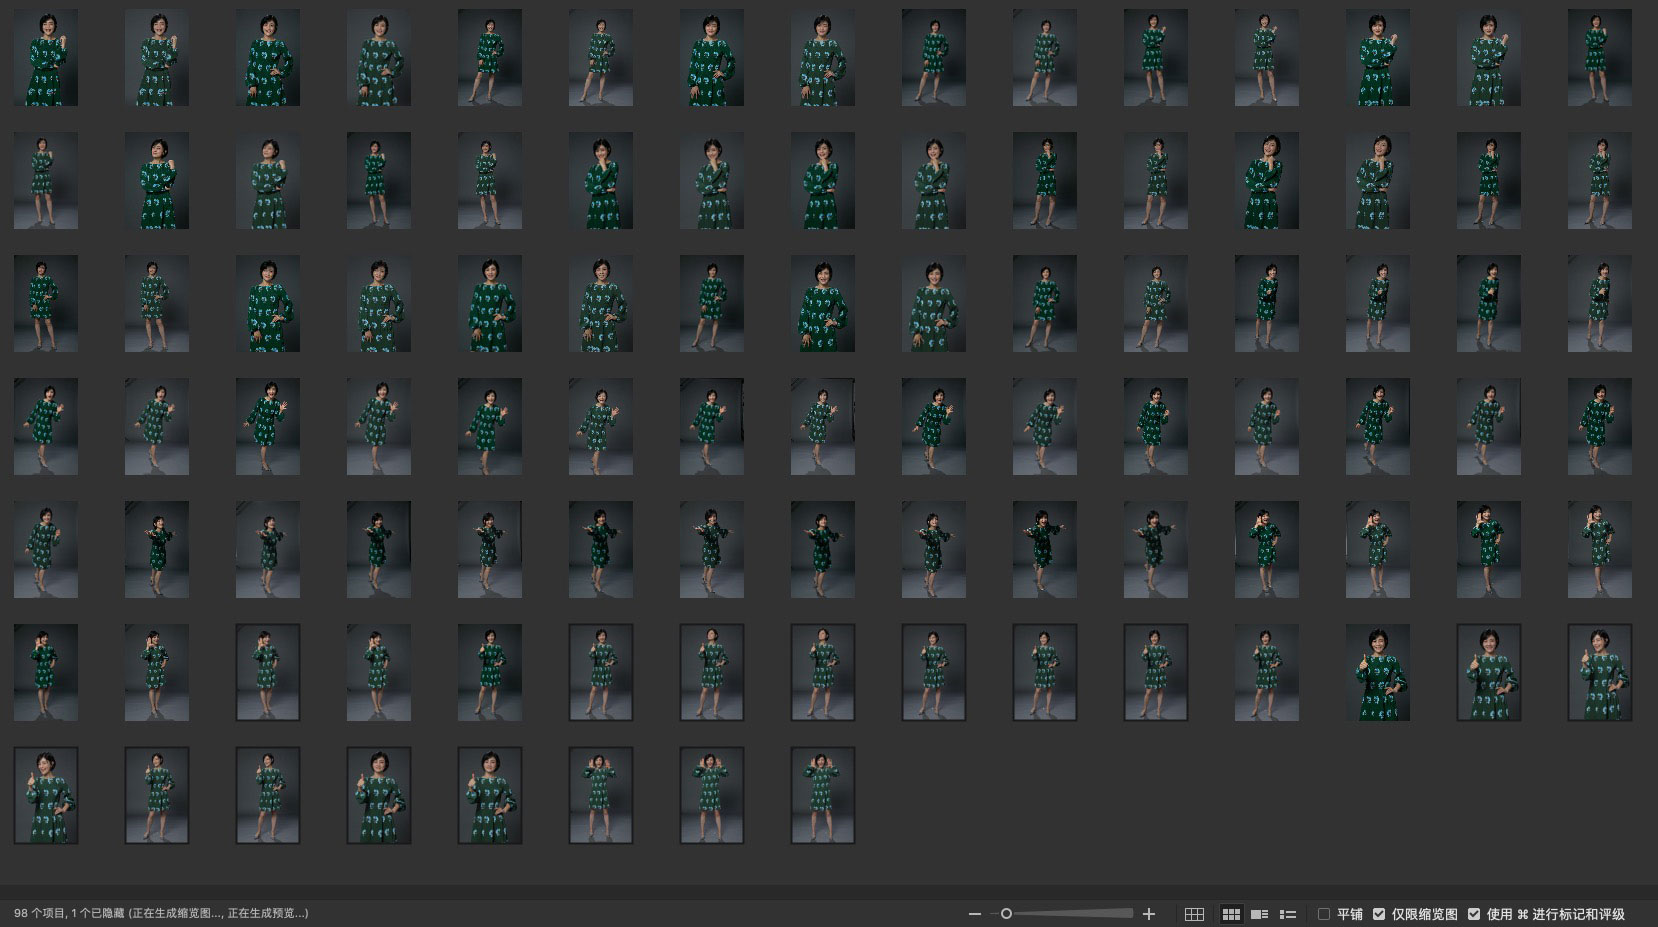Uncheck the 仅限缩览图 checkbox
Image resolution: width=1658 pixels, height=927 pixels.
1379,914
